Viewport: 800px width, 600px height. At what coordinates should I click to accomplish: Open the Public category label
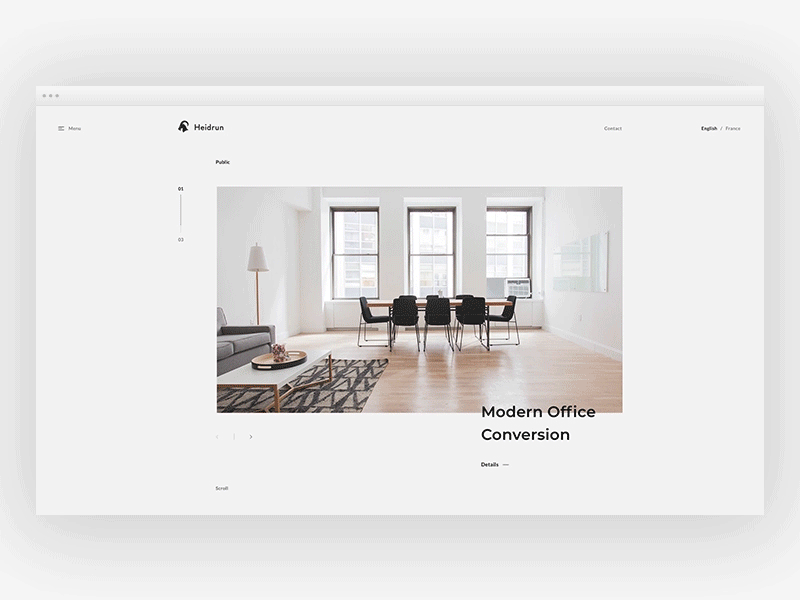coord(223,161)
